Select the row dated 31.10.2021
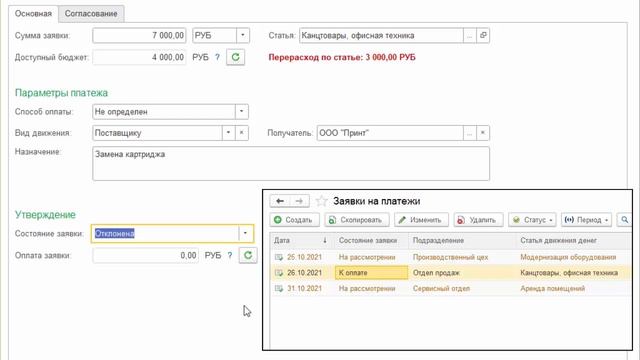 [x=451, y=288]
